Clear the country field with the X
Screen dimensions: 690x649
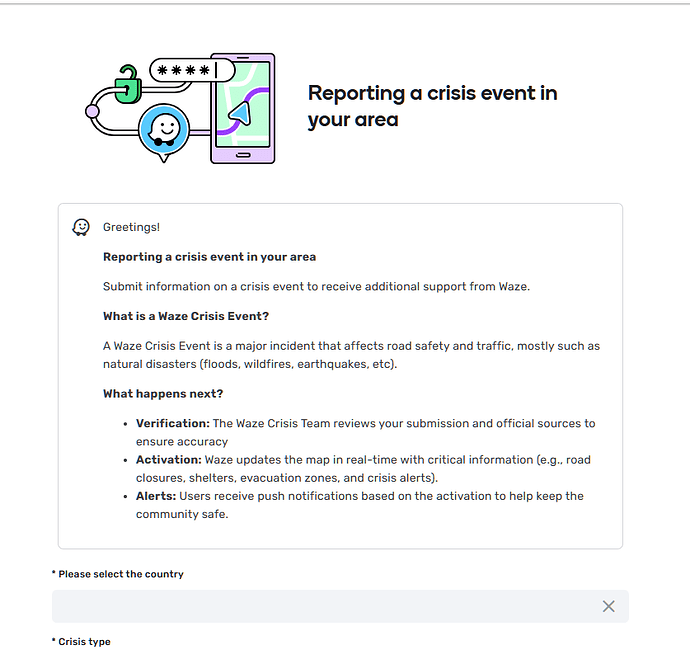tap(609, 606)
